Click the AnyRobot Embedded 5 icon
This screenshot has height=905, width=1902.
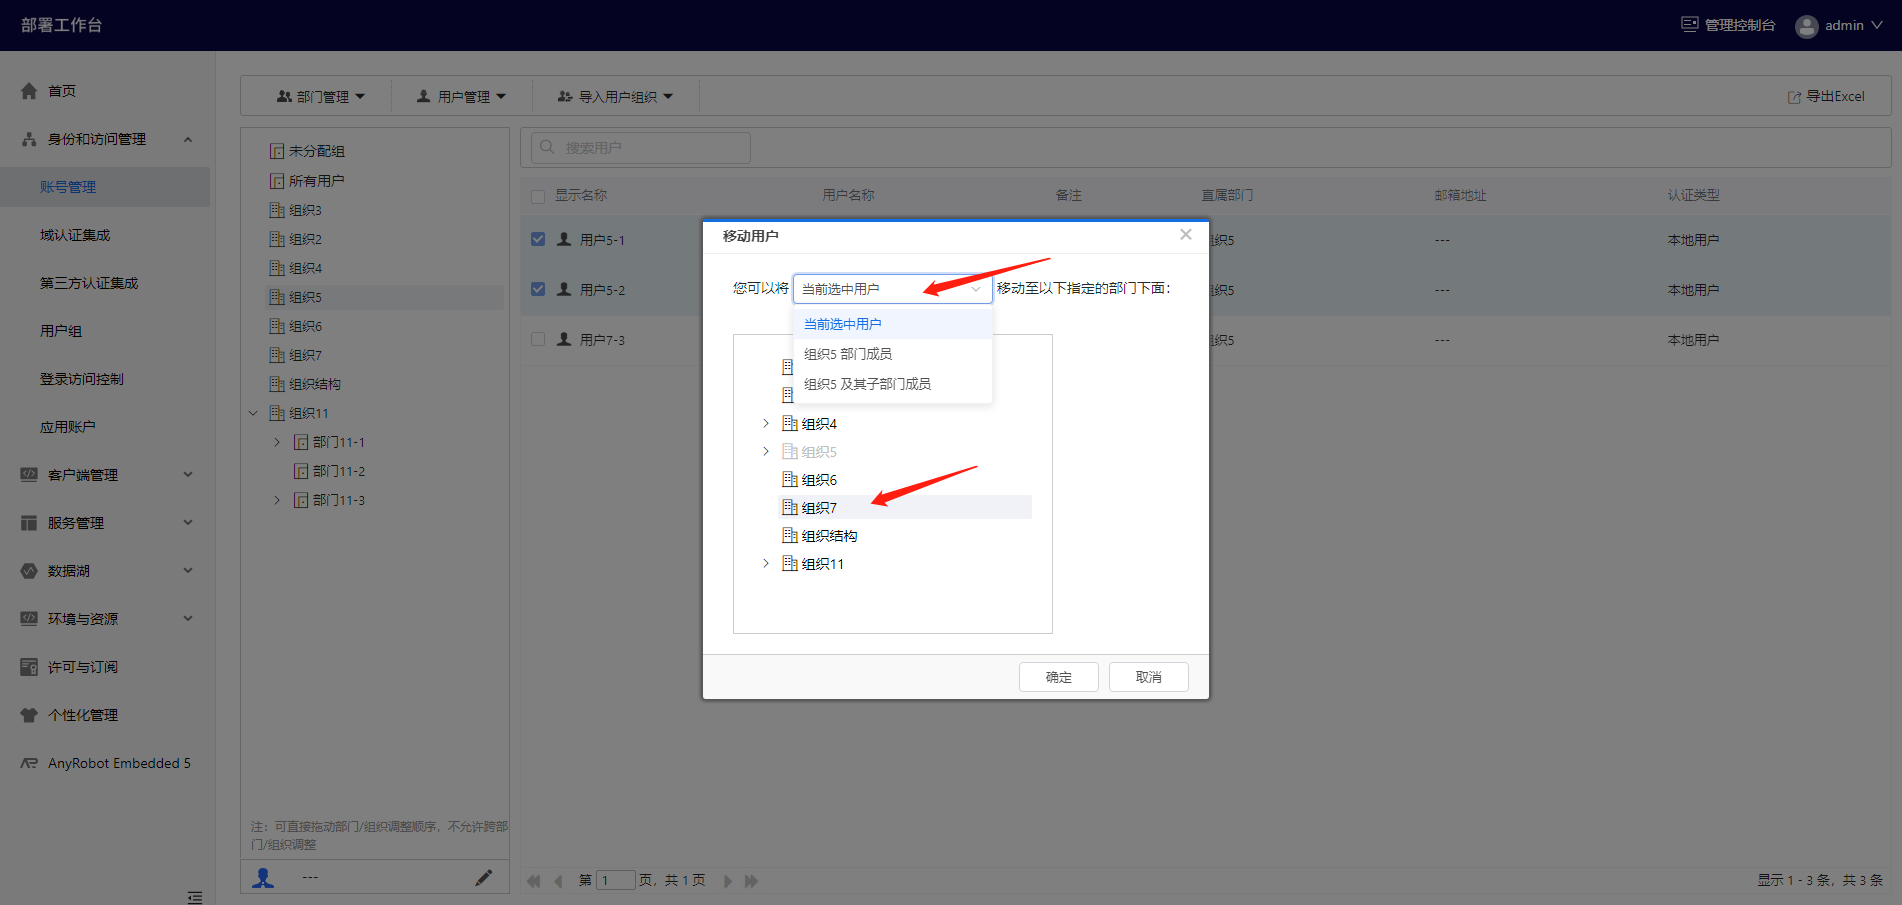coord(29,763)
